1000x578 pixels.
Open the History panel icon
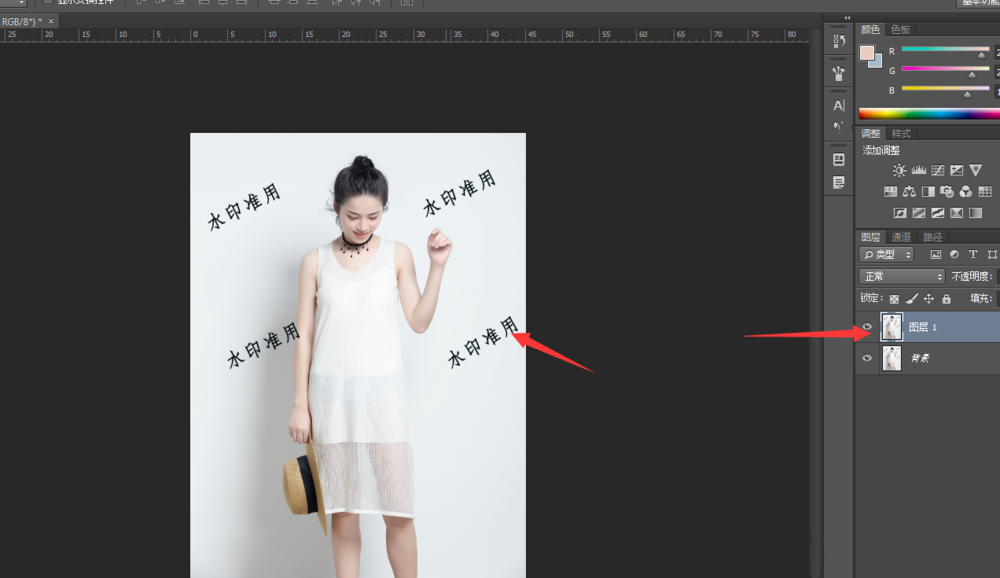pos(838,43)
